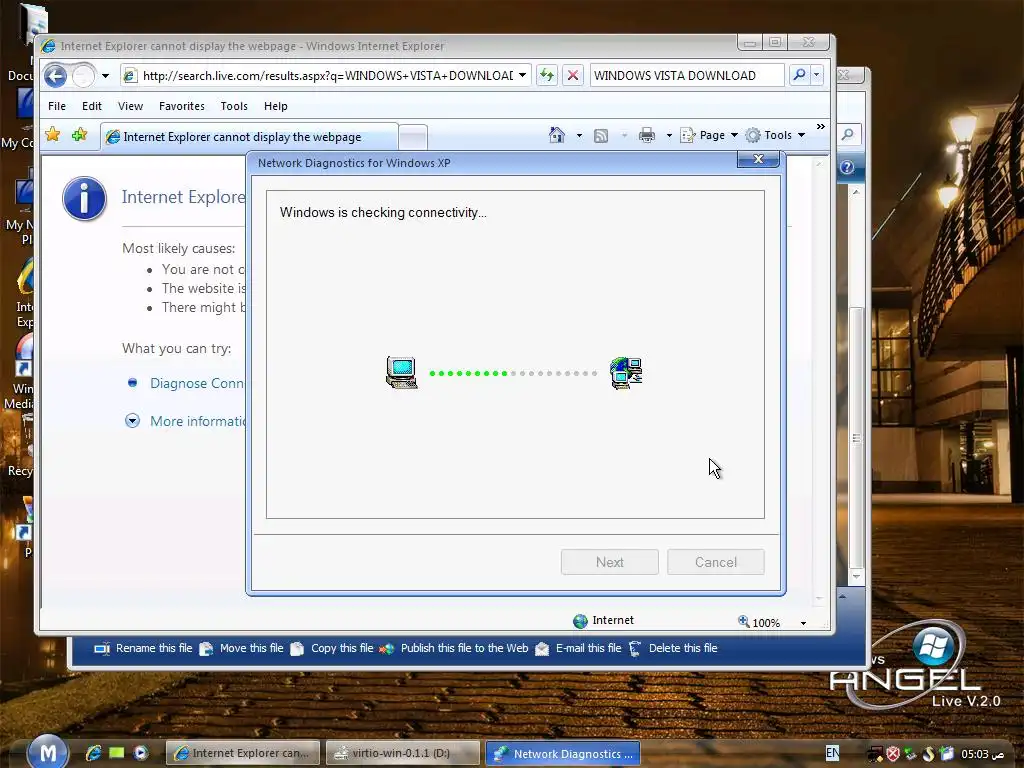The height and width of the screenshot is (768, 1024).
Task: Open the Start menu M orb
Action: (x=48, y=752)
